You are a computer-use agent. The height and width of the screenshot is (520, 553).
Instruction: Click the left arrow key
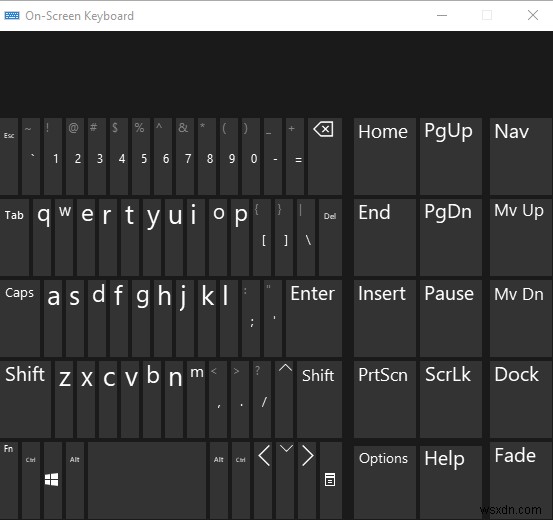coord(264,481)
